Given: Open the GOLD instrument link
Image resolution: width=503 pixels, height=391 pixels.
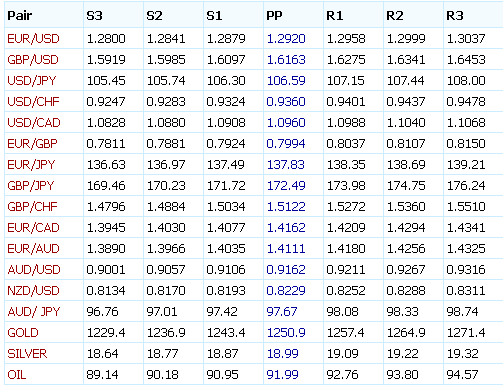Looking at the screenshot, I should coord(23,333).
